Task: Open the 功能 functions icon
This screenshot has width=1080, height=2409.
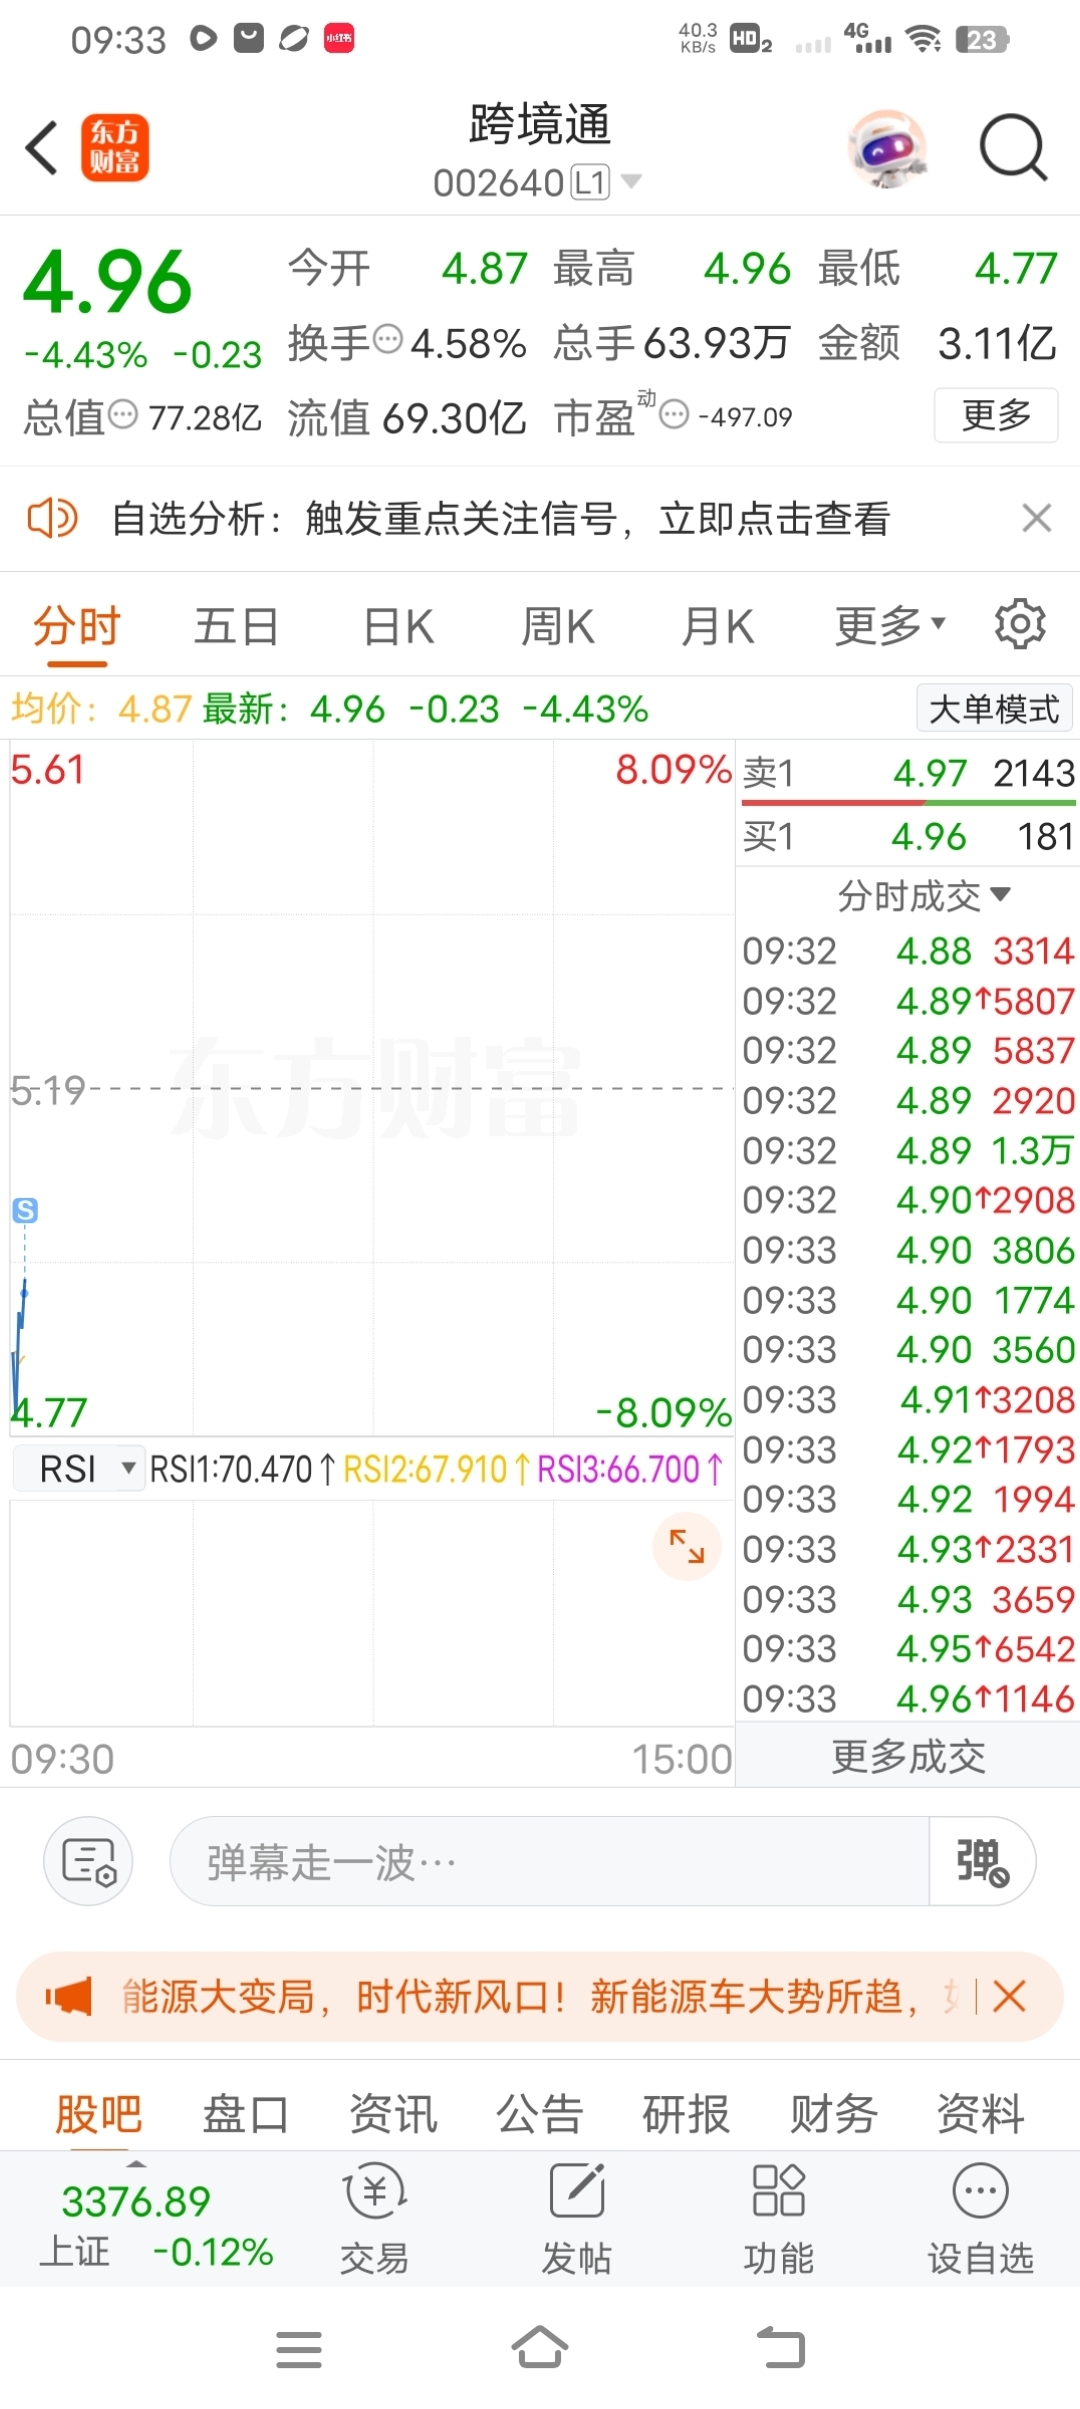Action: (778, 2218)
